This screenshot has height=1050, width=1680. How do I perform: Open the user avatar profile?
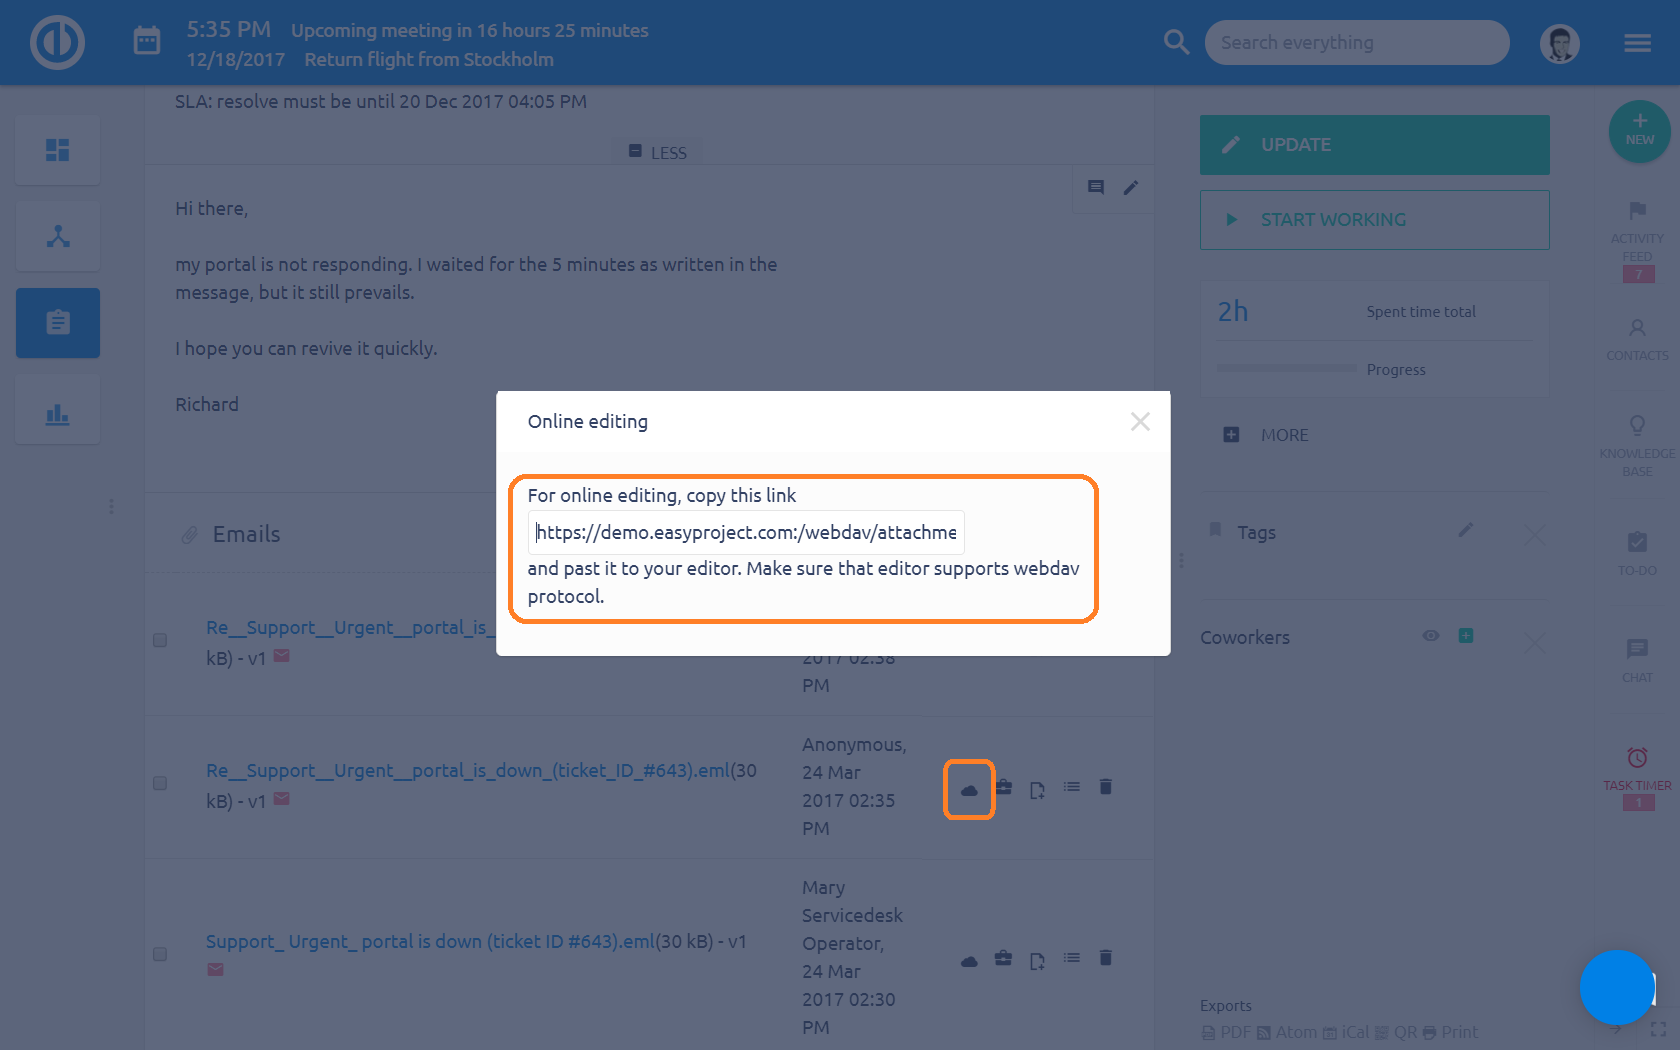(1559, 43)
